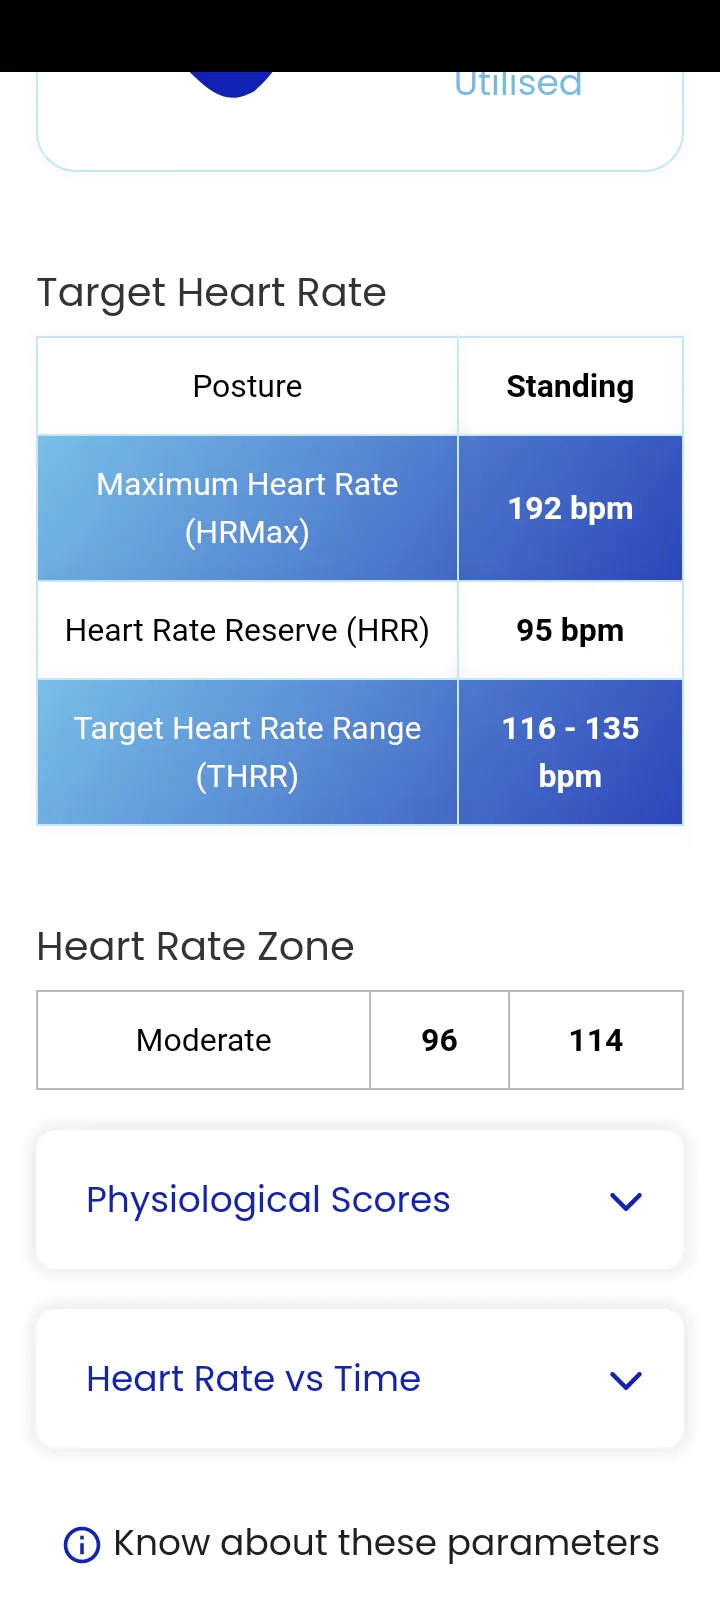
Task: Tap the 95 bpm reserve value
Action: tap(570, 630)
